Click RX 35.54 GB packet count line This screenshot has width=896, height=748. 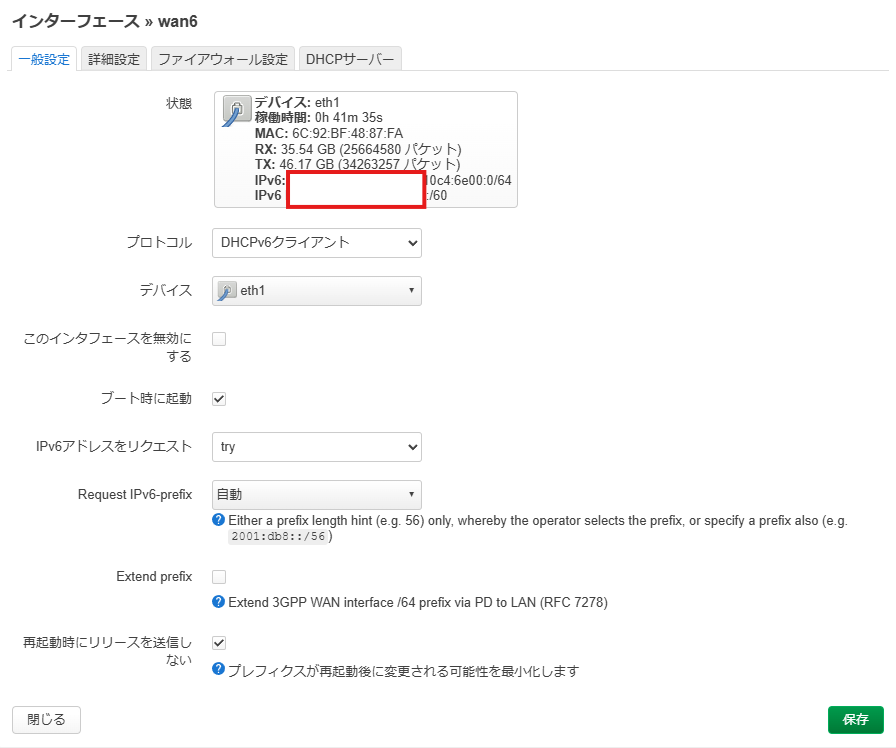358,149
